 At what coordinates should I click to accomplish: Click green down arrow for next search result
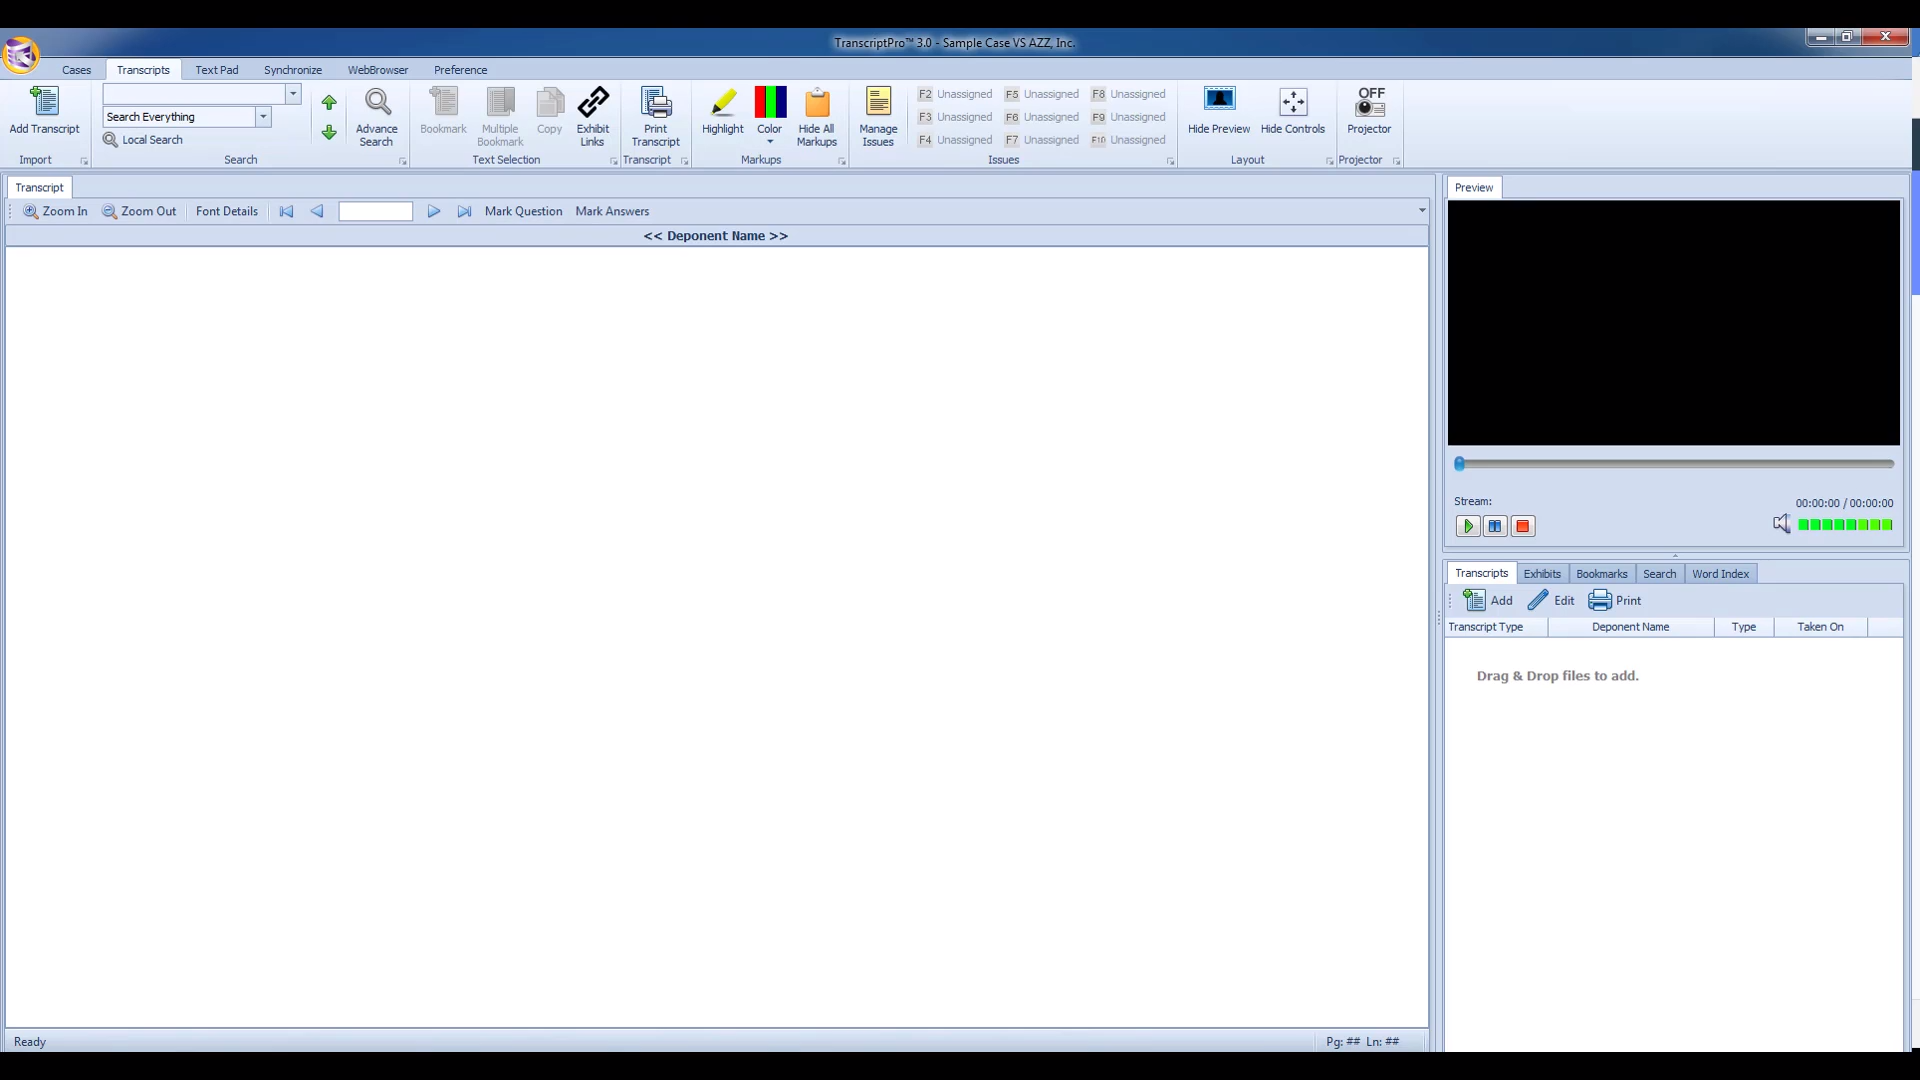329,132
